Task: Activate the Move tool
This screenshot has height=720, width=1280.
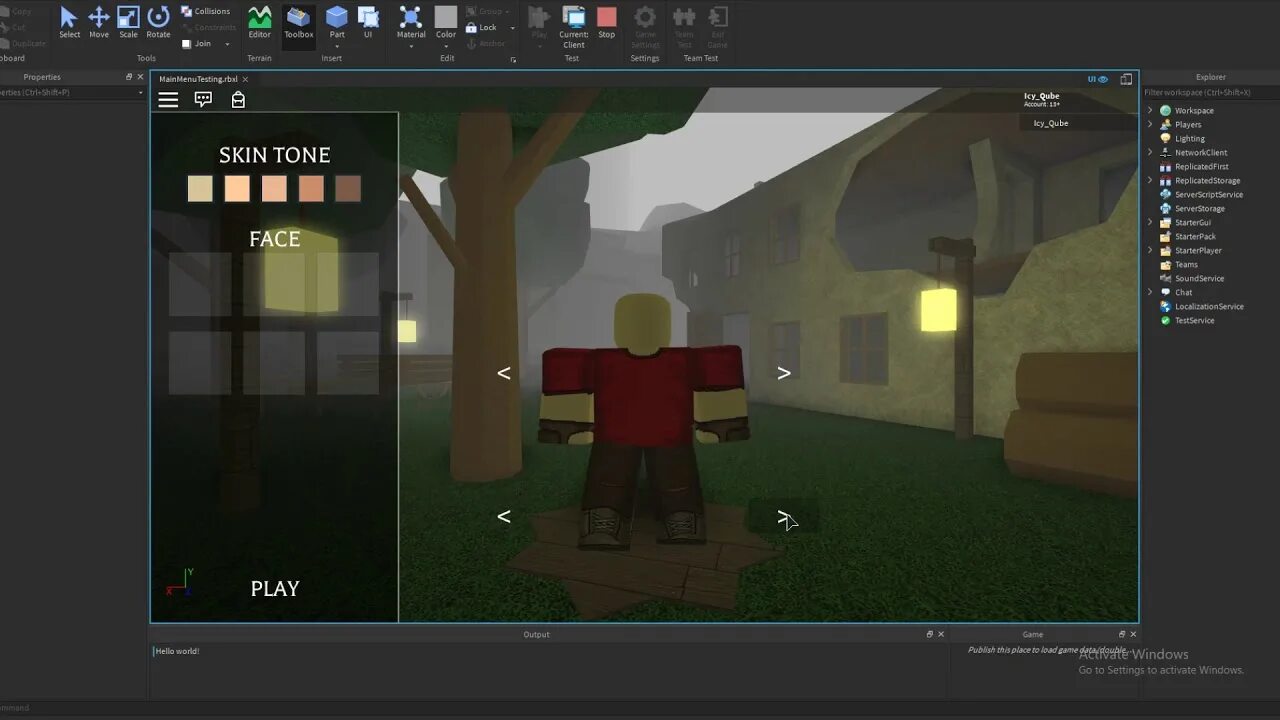Action: point(99,22)
